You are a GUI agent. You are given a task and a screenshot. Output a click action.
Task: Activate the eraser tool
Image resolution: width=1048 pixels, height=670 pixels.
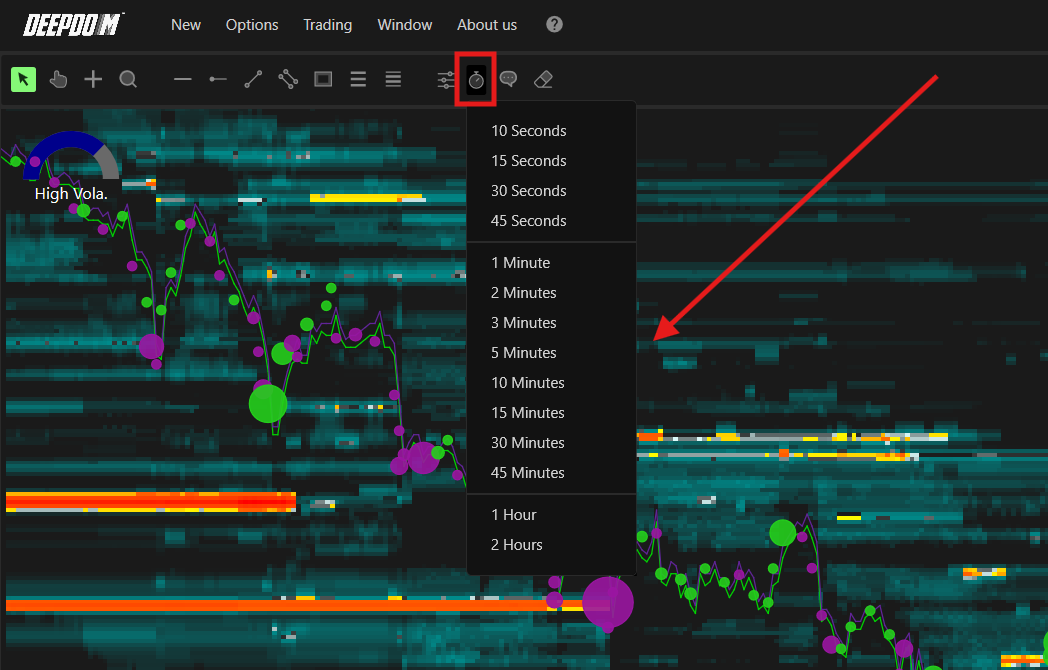point(543,80)
